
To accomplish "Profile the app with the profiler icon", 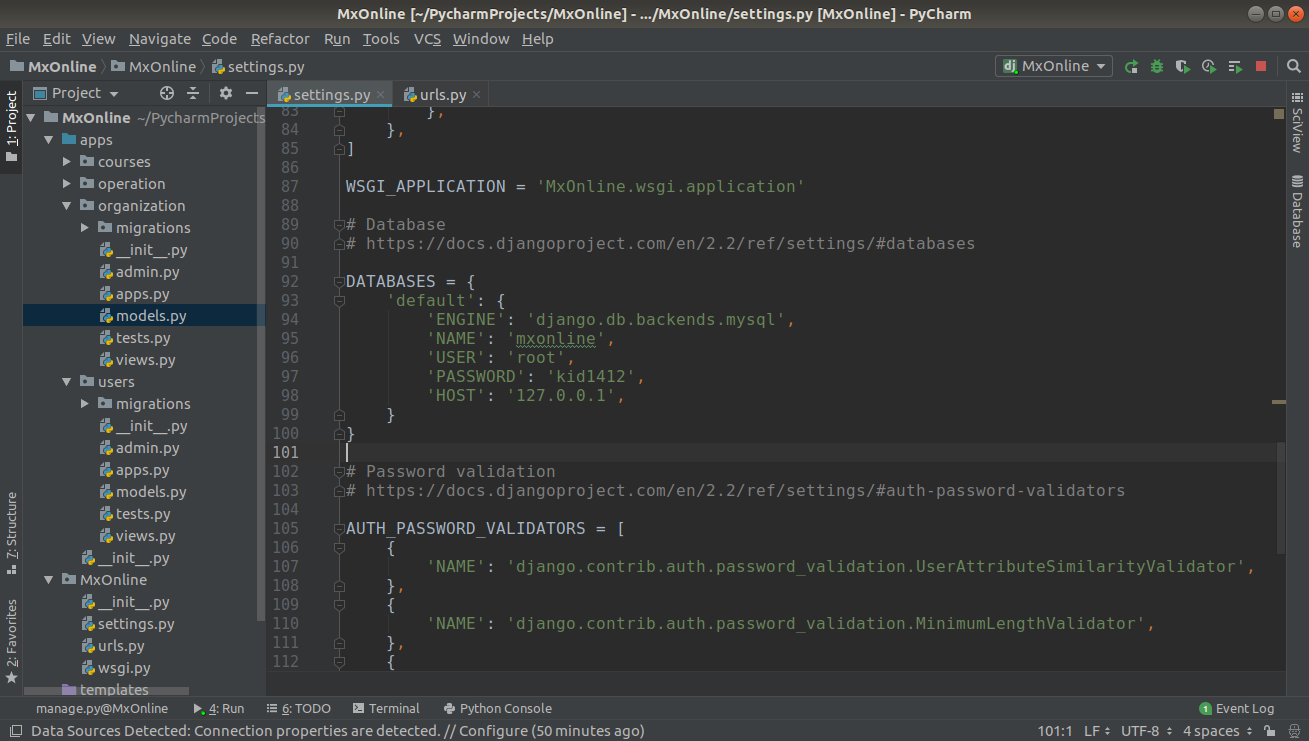I will [1209, 66].
